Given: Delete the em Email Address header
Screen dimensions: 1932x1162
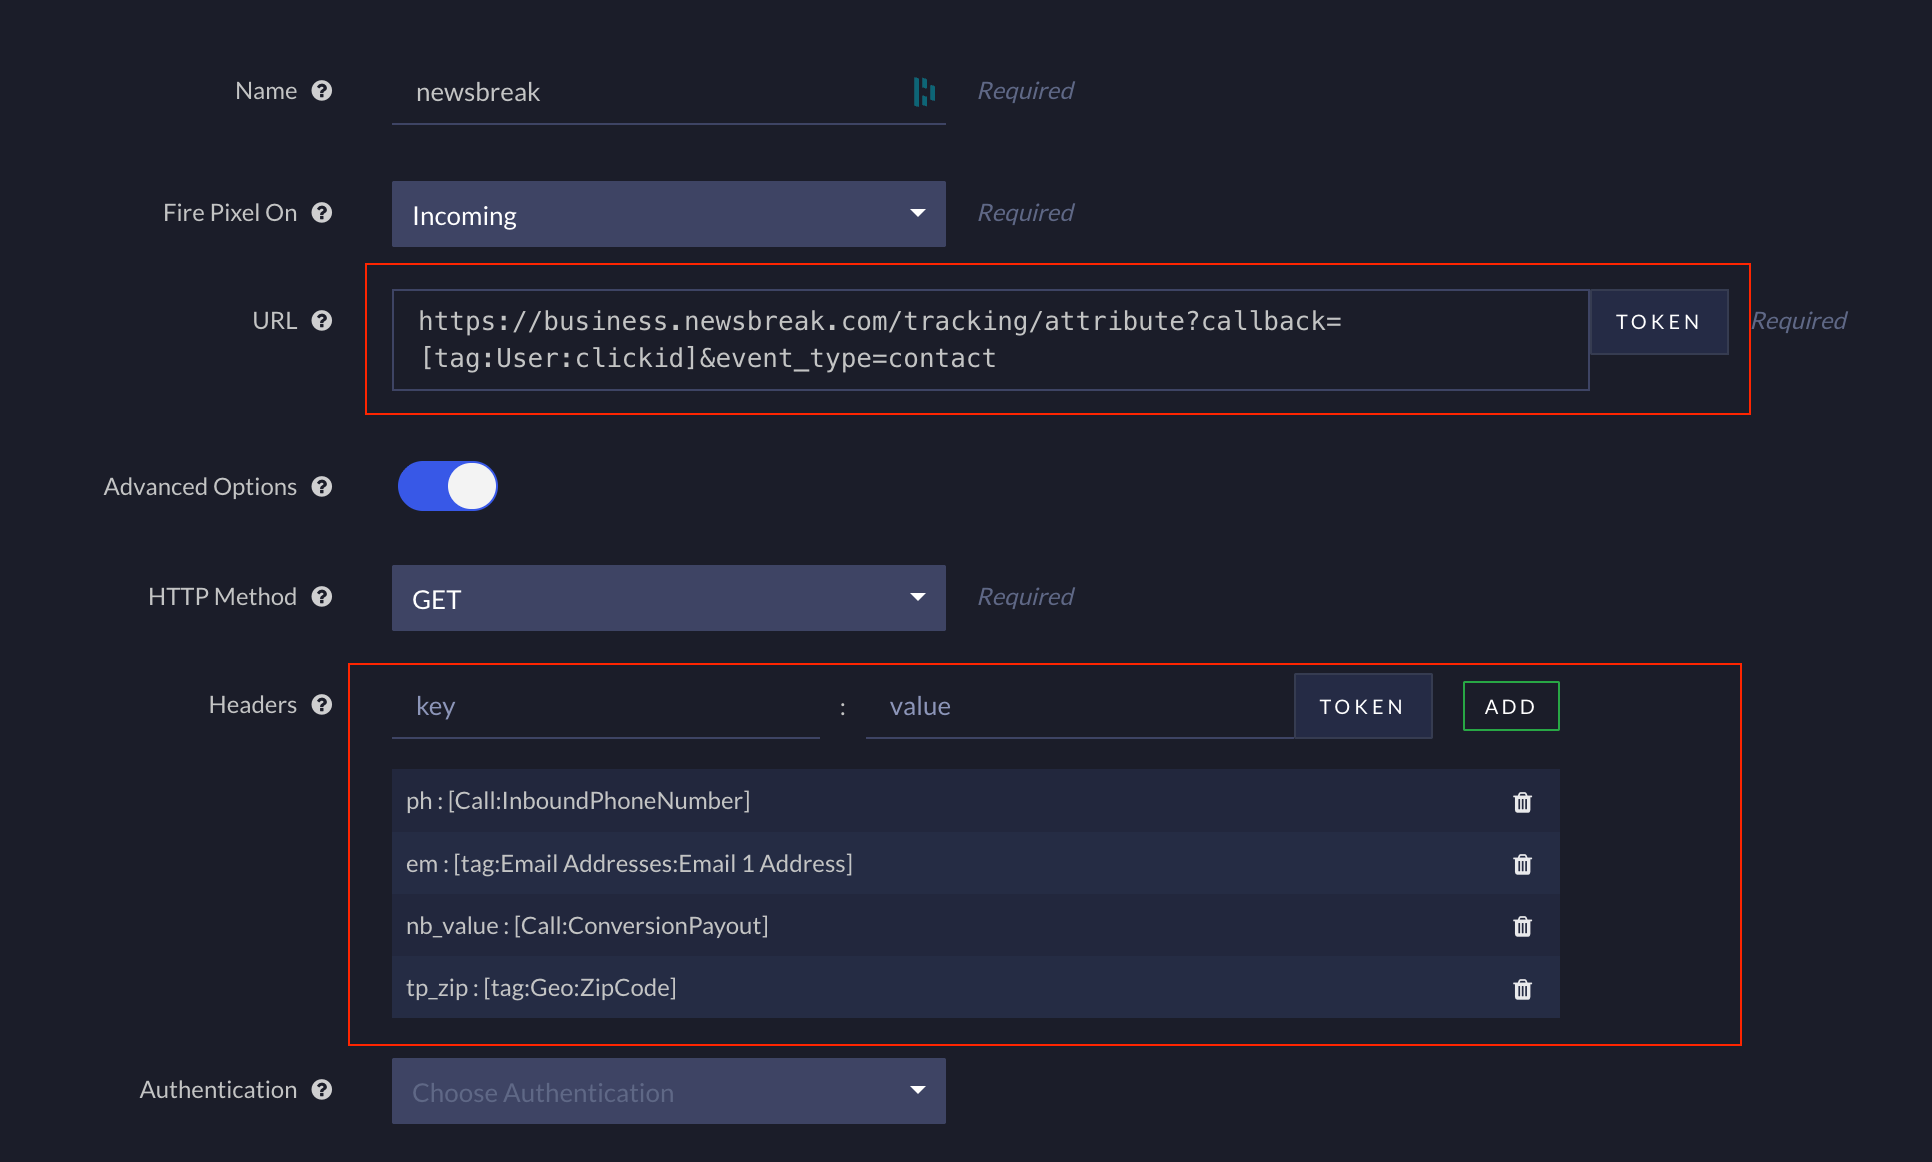Looking at the screenshot, I should (x=1522, y=864).
